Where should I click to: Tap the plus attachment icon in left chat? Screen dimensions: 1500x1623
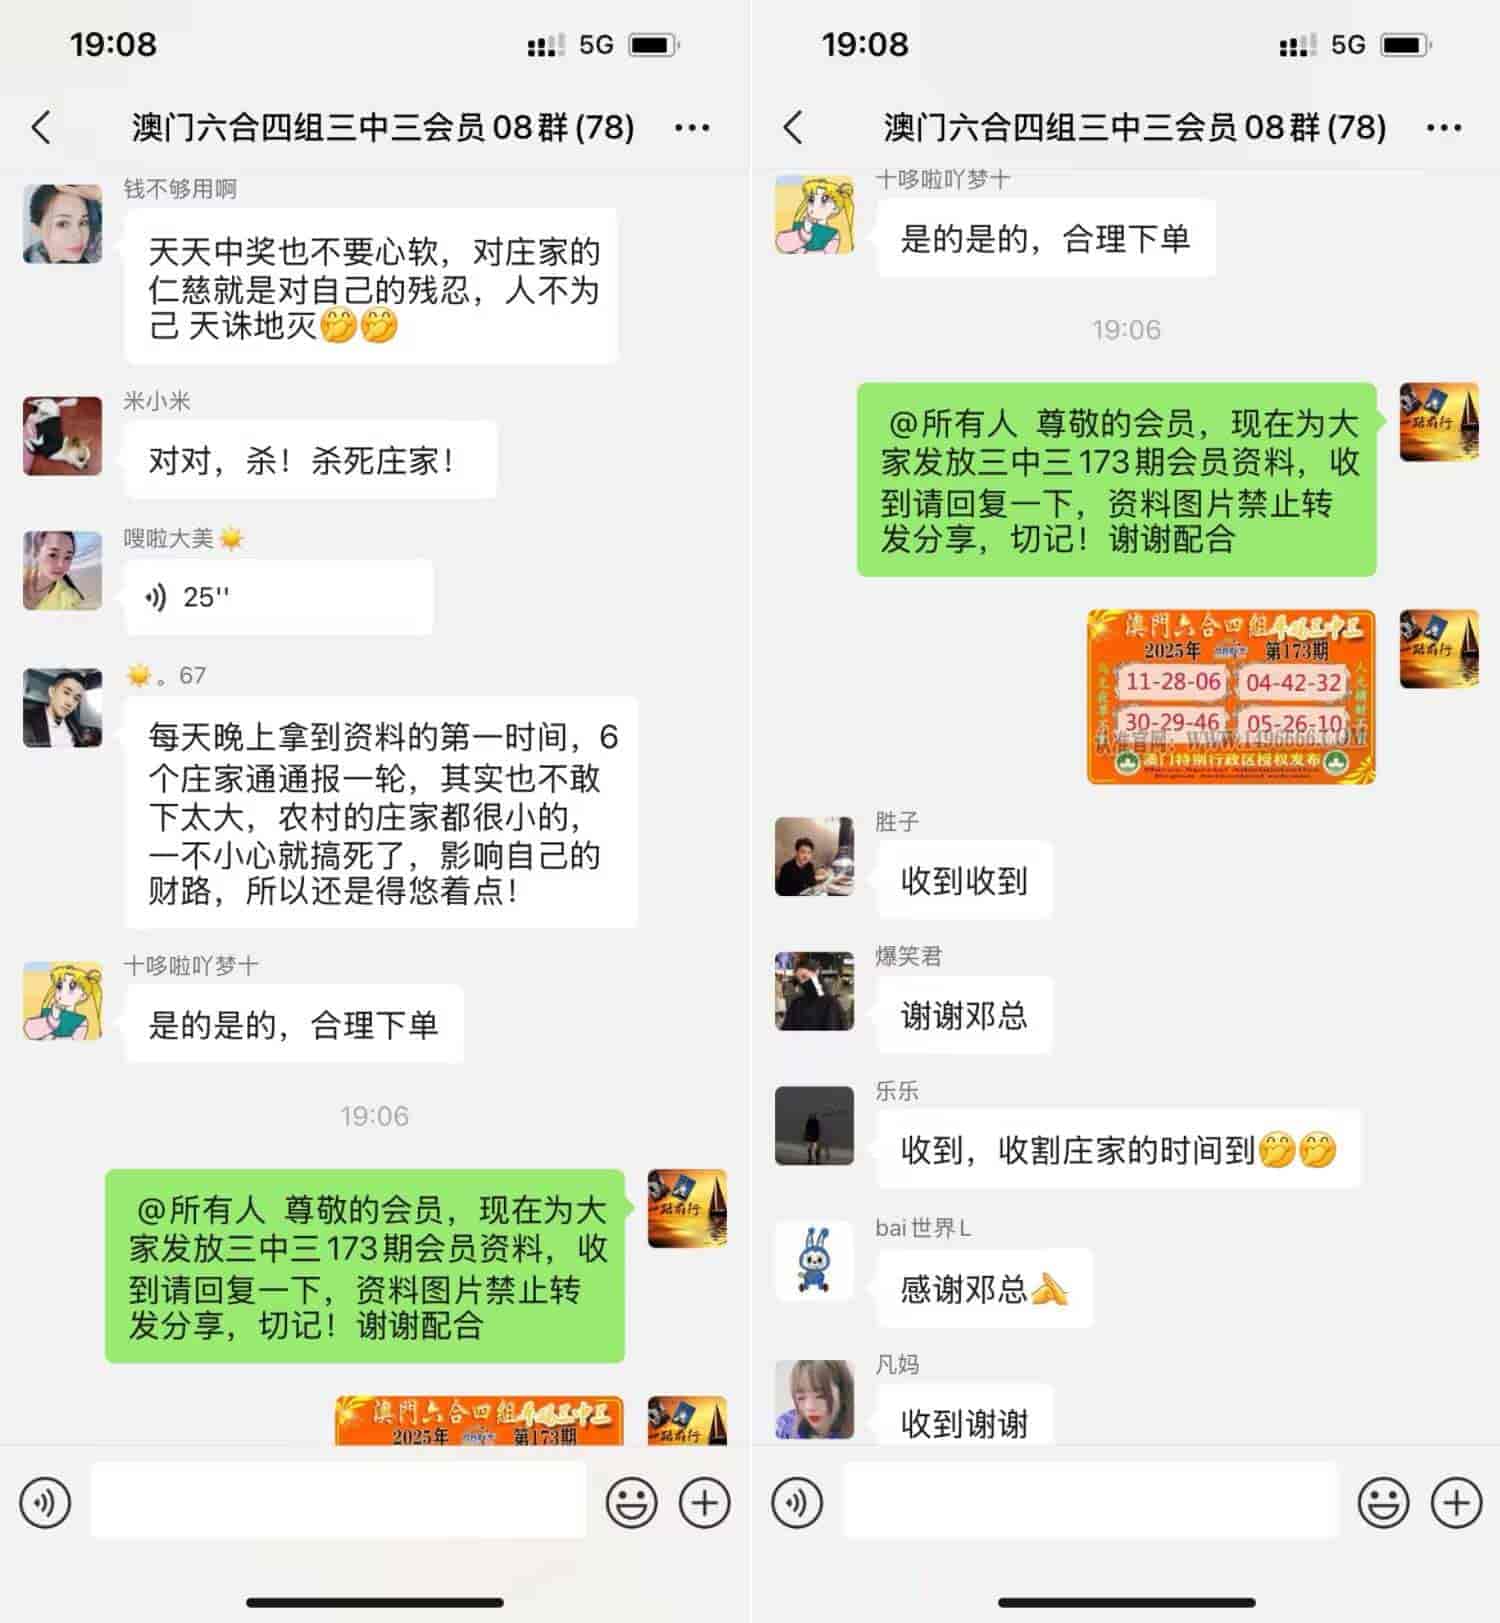[705, 1502]
